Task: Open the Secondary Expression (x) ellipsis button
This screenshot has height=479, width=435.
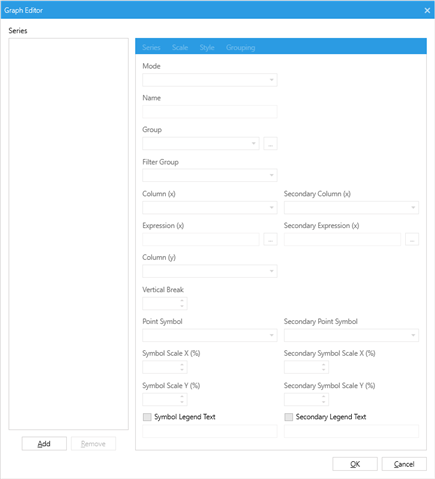Action: coord(412,239)
